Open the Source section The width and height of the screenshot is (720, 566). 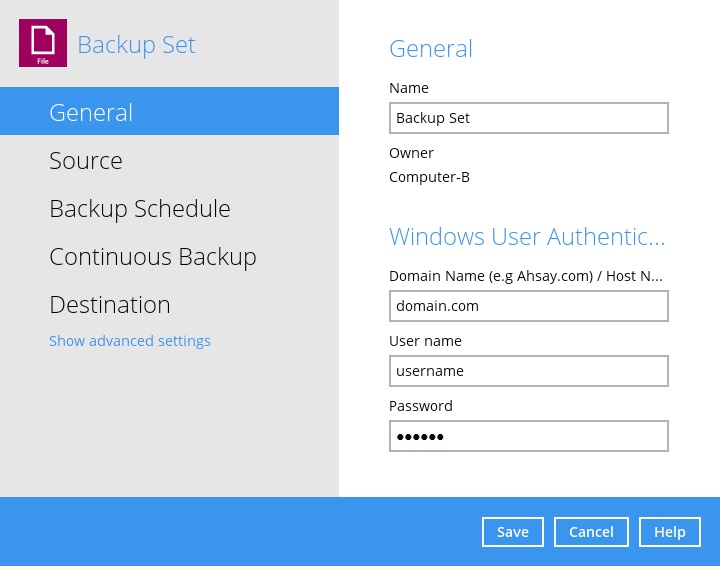click(x=86, y=161)
